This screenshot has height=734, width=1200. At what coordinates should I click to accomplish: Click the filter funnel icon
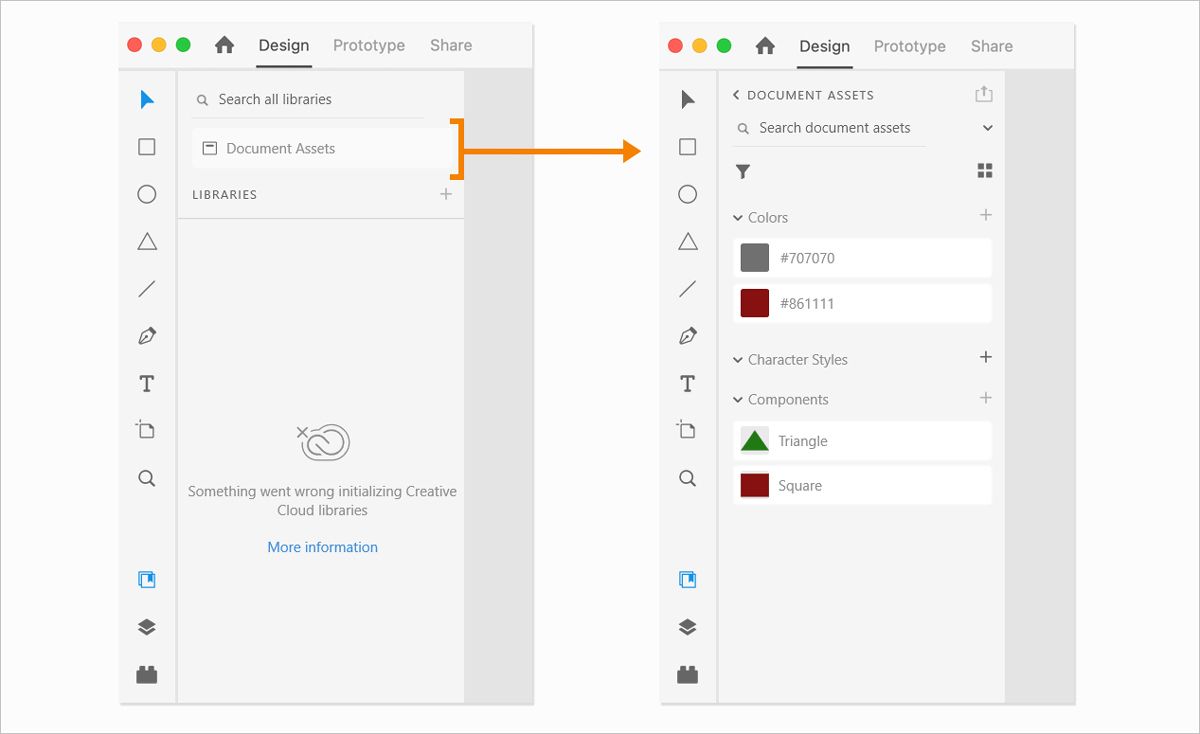click(743, 172)
